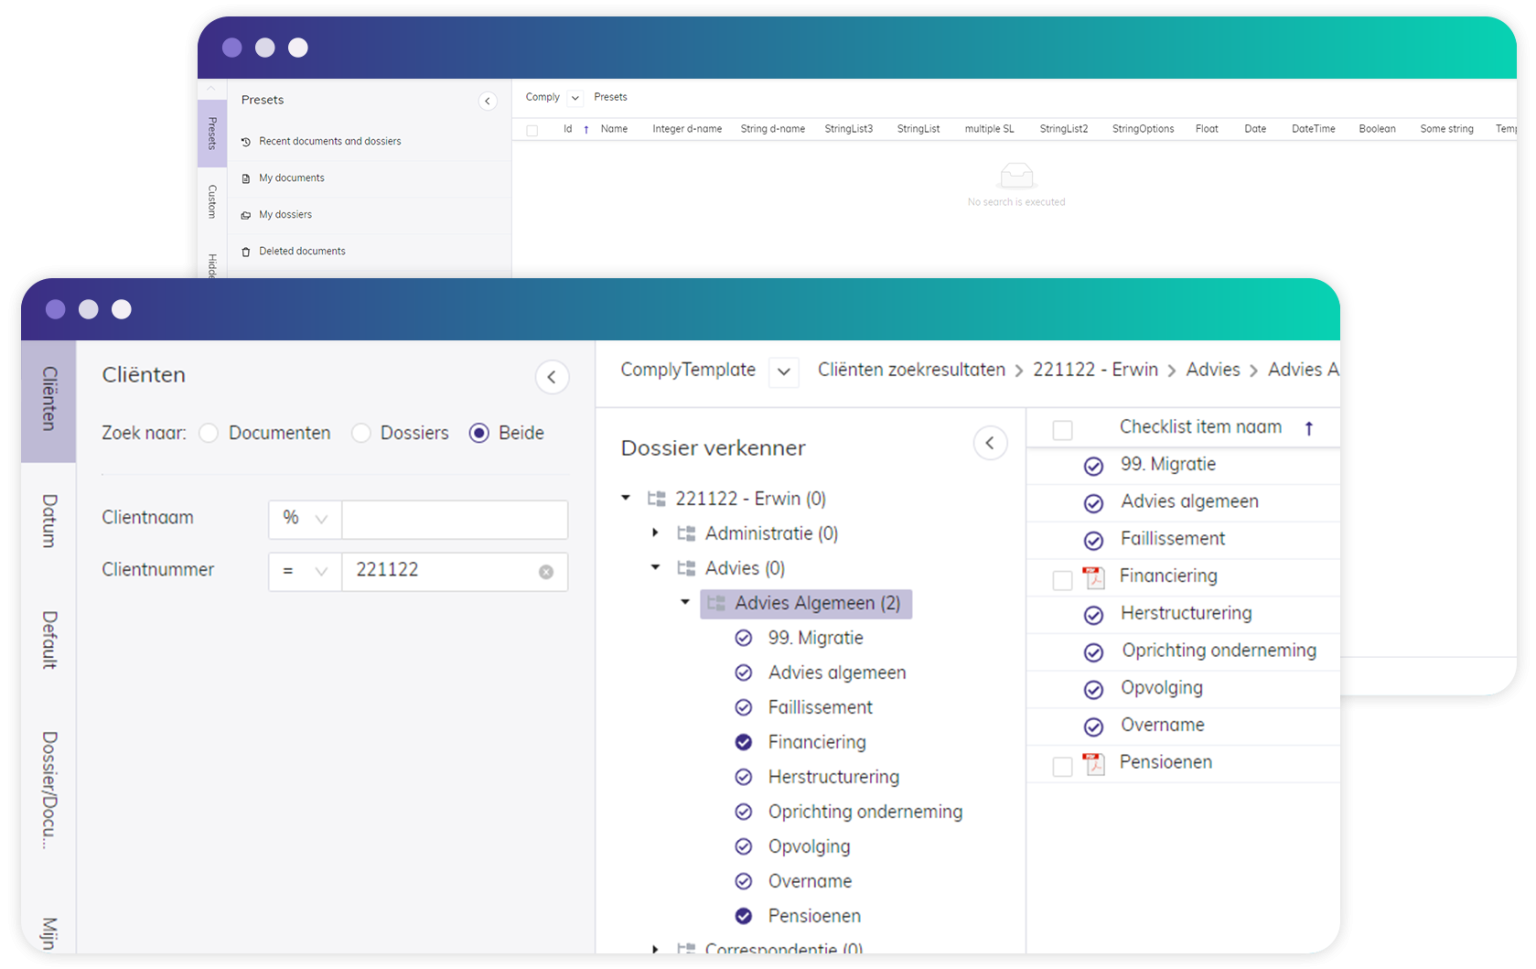Click inside the Clientnaam input field
This screenshot has width=1536, height=969.
[453, 519]
